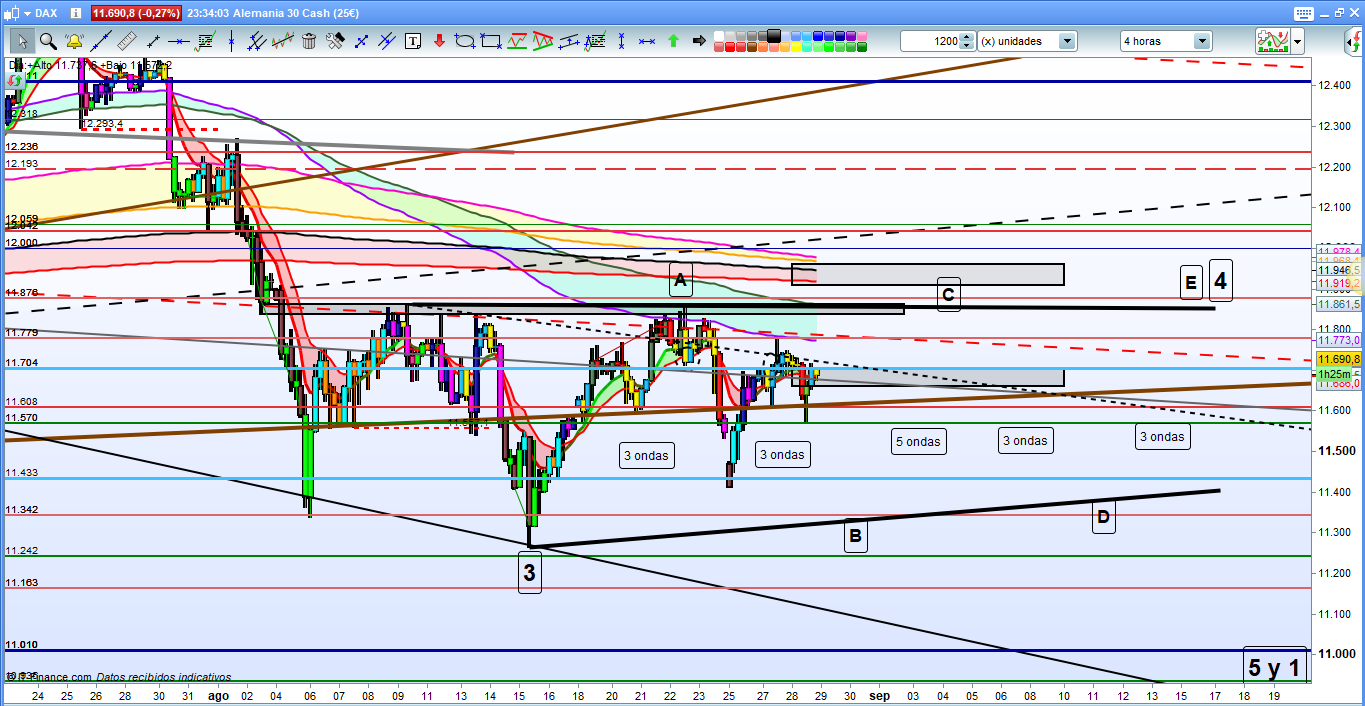1365x706 pixels.
Task: Open the hammer and wrench settings tool
Action: 335,41
